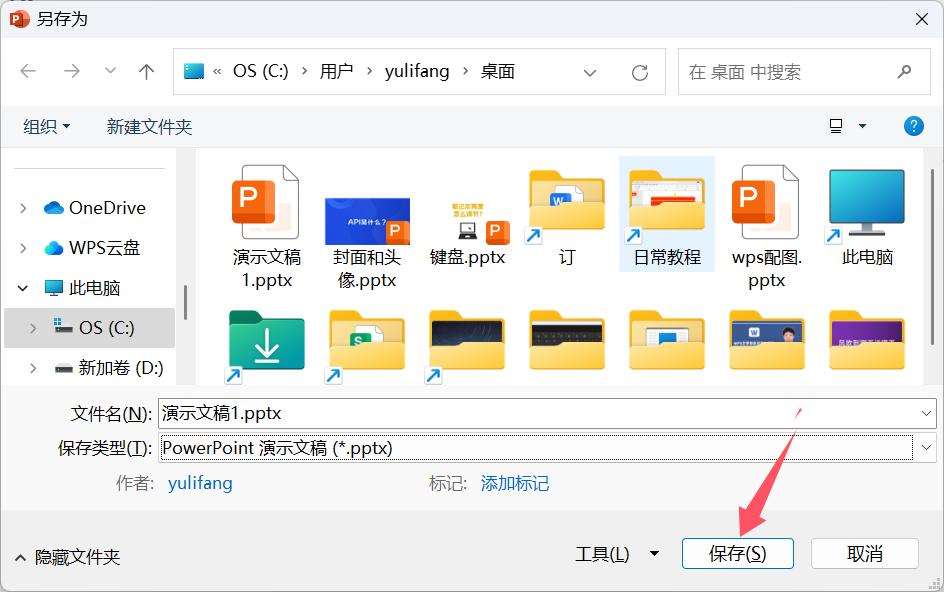Click the change view icon
This screenshot has height=592, width=944.
(x=836, y=126)
